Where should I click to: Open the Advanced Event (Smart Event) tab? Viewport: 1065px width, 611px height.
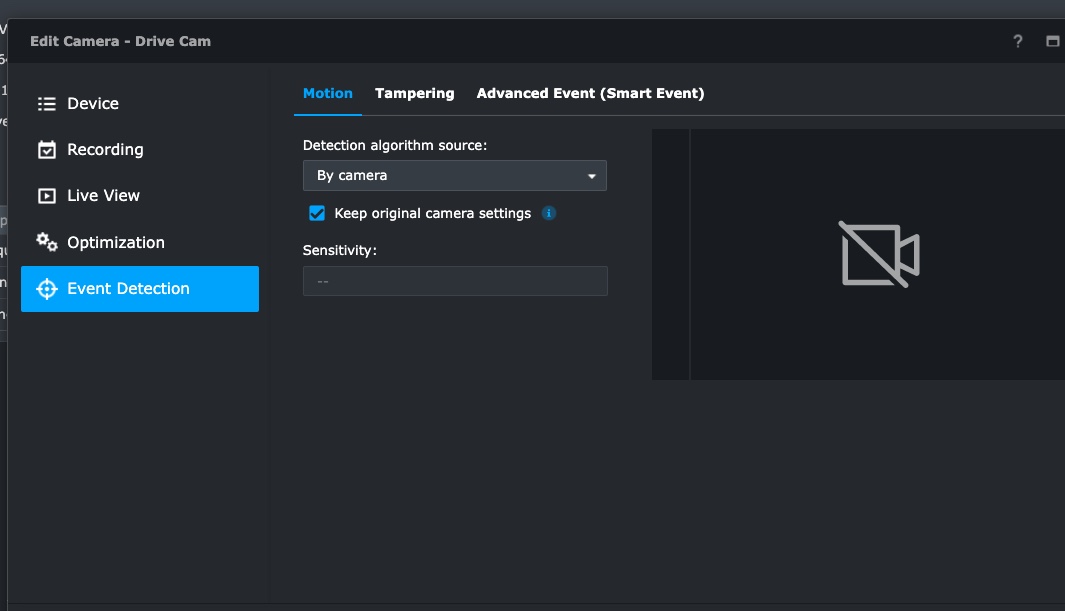tap(592, 93)
